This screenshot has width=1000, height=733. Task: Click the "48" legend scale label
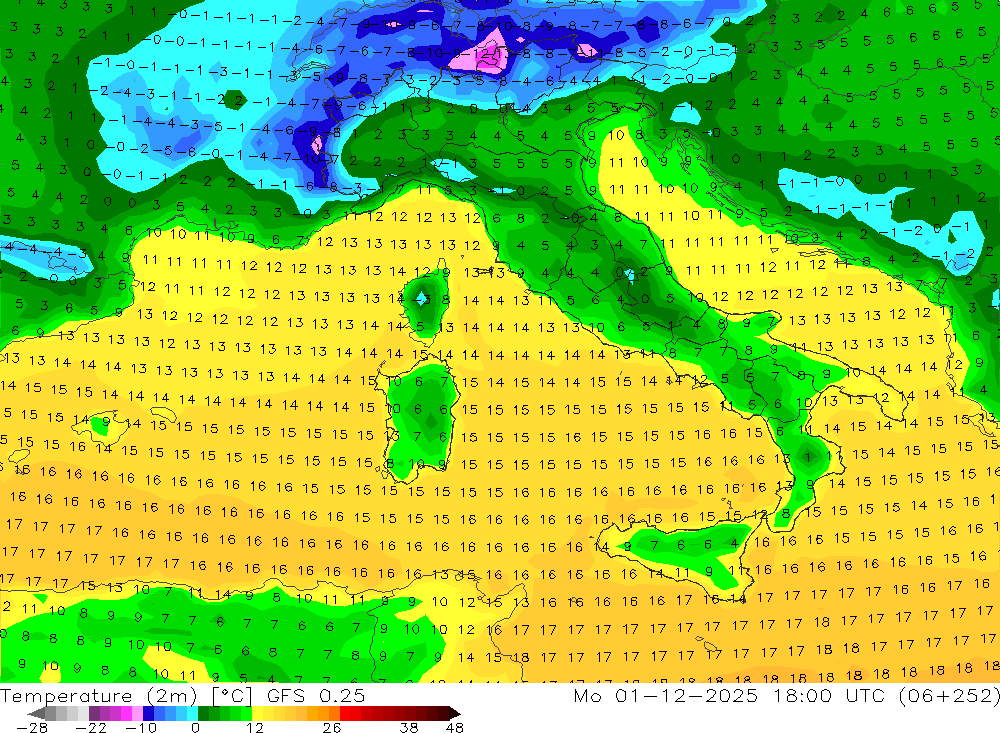455,727
